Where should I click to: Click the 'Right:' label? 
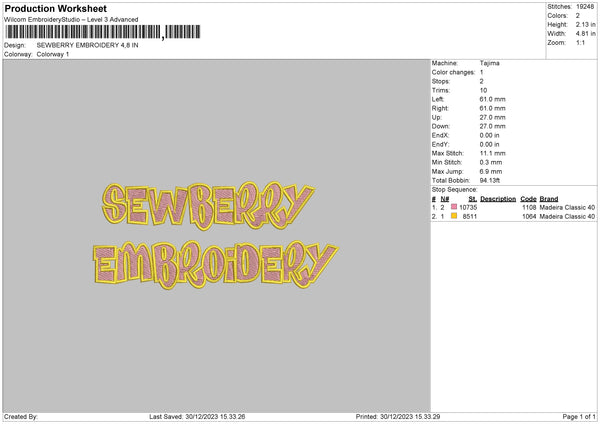coord(440,108)
